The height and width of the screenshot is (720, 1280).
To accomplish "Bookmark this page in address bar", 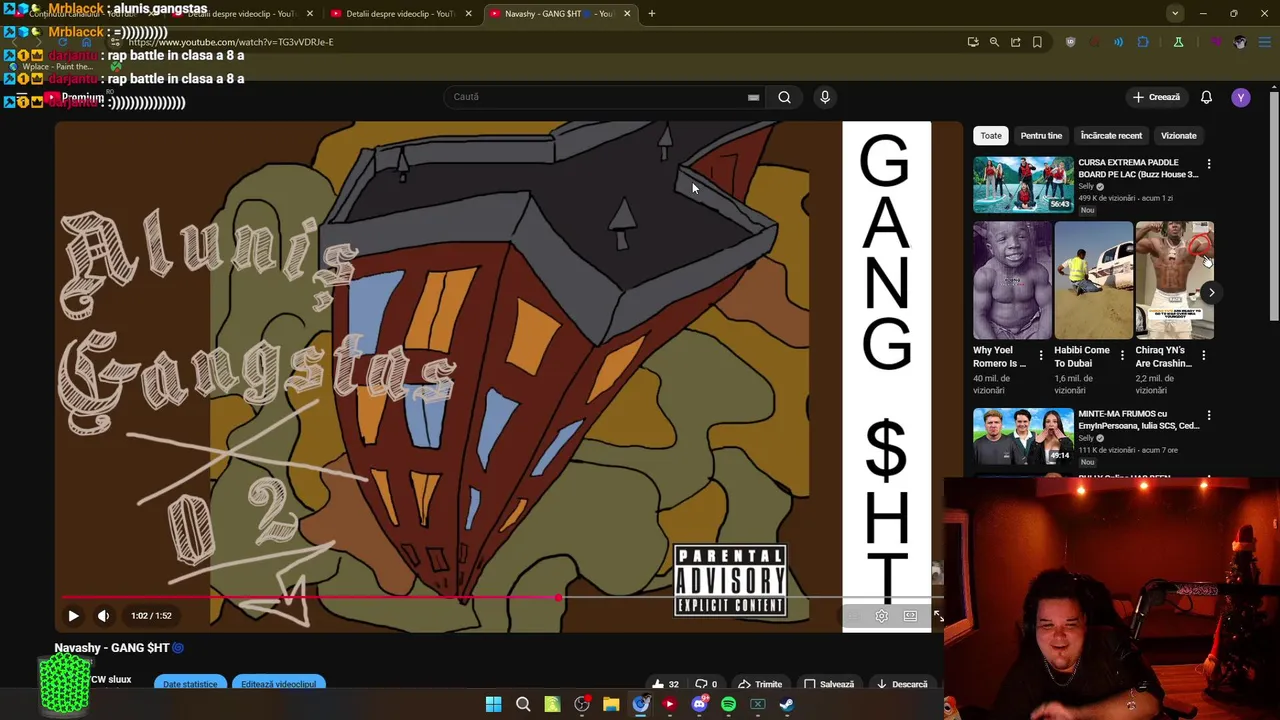I will (1037, 42).
